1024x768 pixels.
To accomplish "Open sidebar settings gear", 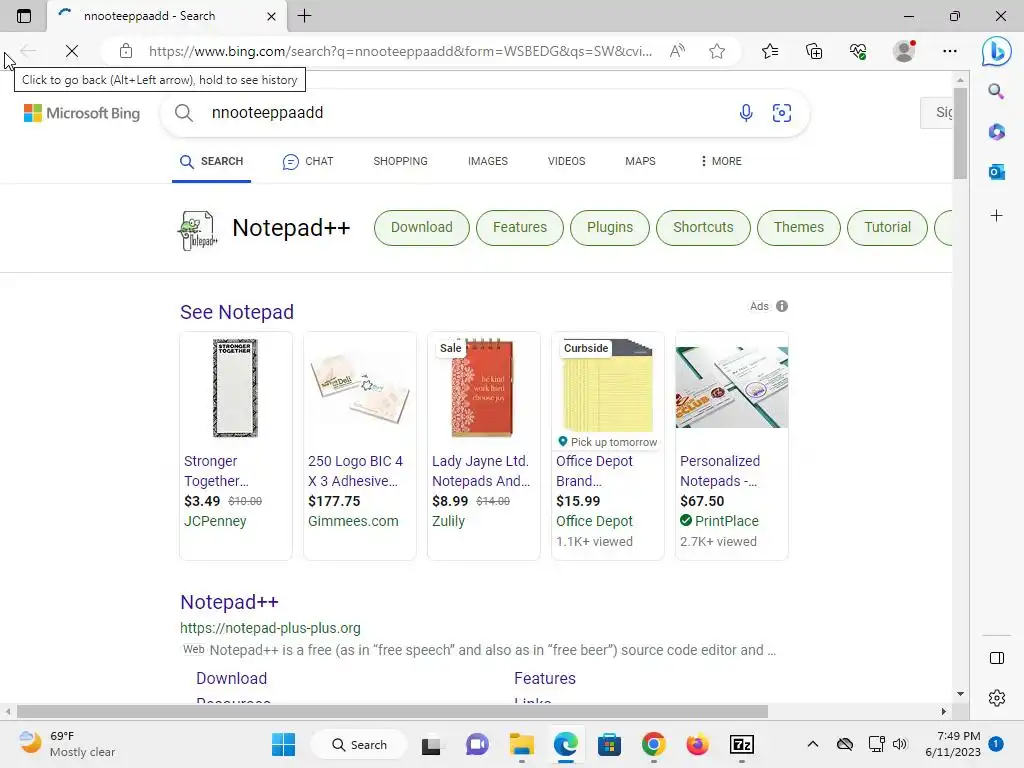I will tap(997, 697).
